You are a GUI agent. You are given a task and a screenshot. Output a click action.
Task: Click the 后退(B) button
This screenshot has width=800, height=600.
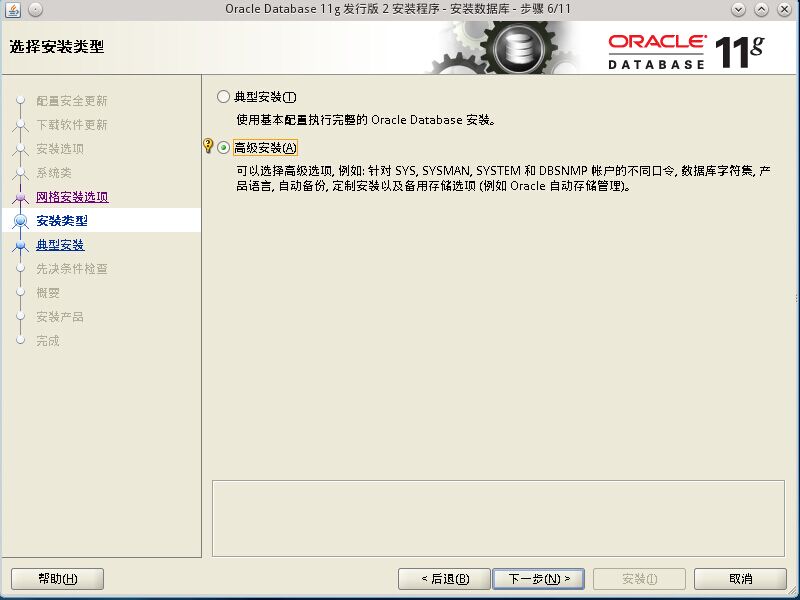coord(444,579)
